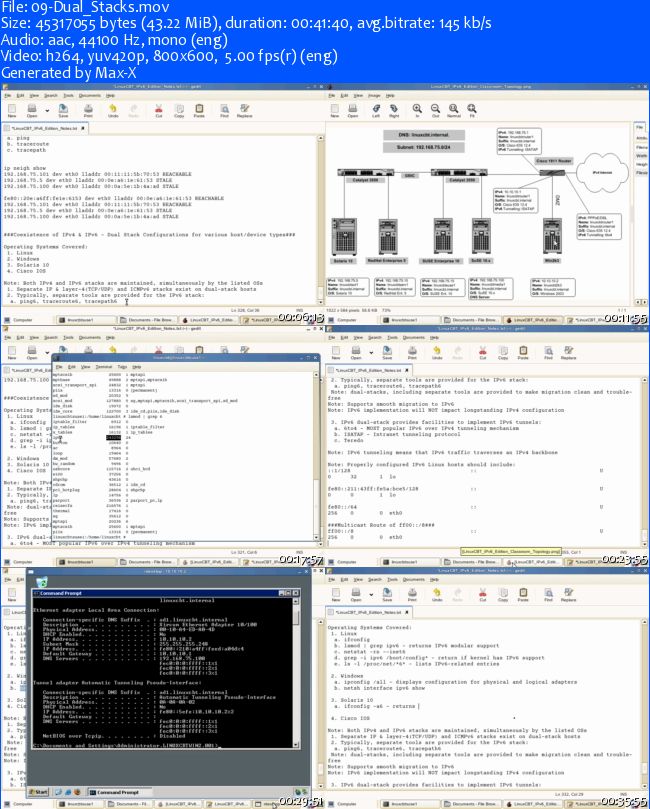Screen dimensions: 650x809
Task: Close the Notes document tab in 00:35:55 frame
Action: (407, 612)
